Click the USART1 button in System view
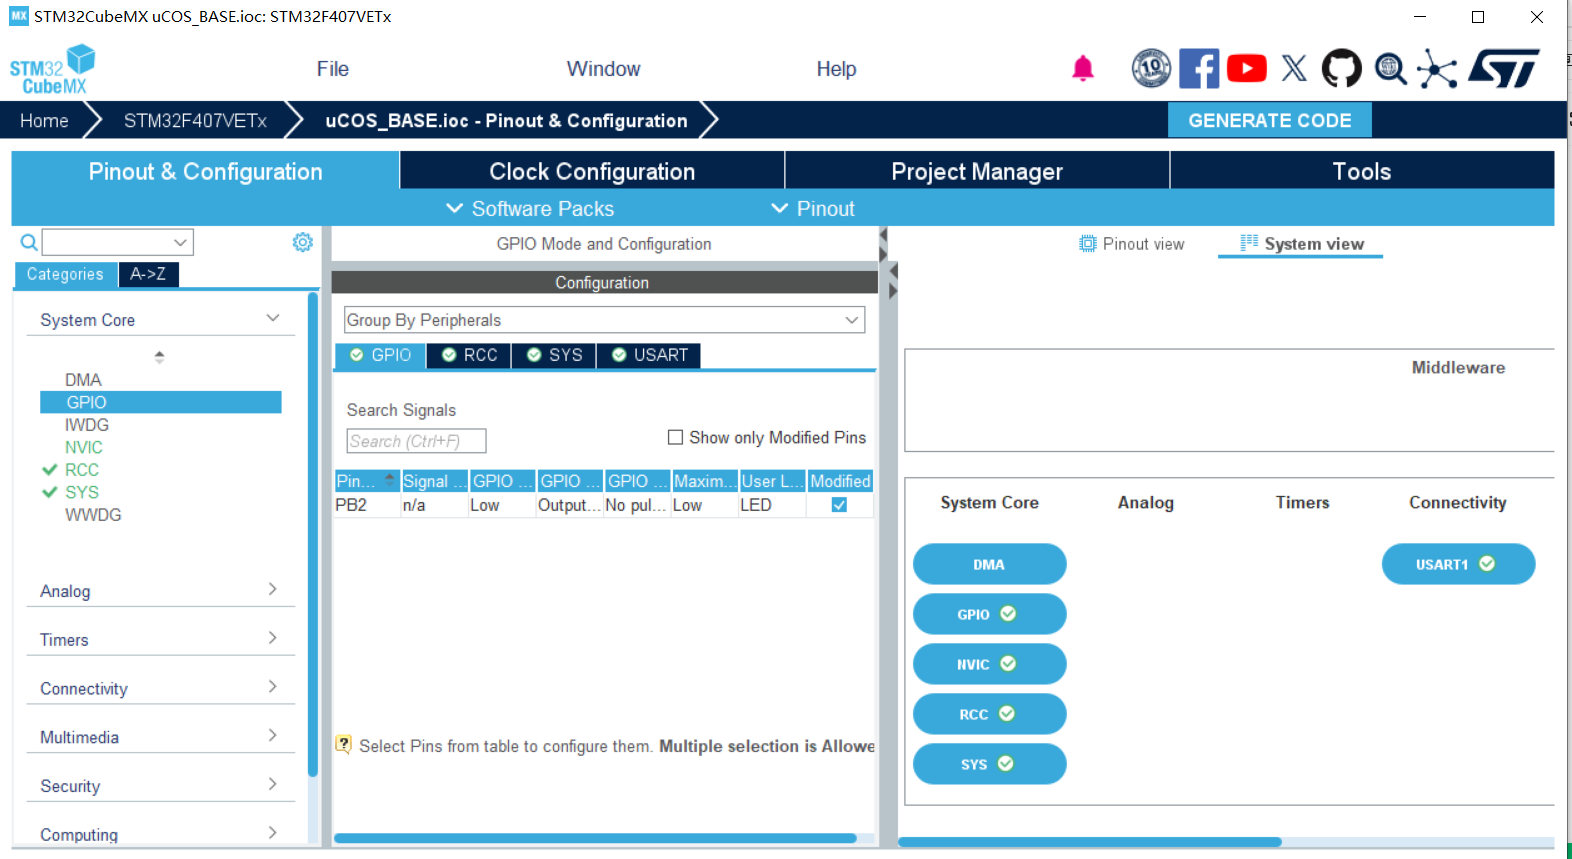The width and height of the screenshot is (1572, 859). click(x=1457, y=564)
